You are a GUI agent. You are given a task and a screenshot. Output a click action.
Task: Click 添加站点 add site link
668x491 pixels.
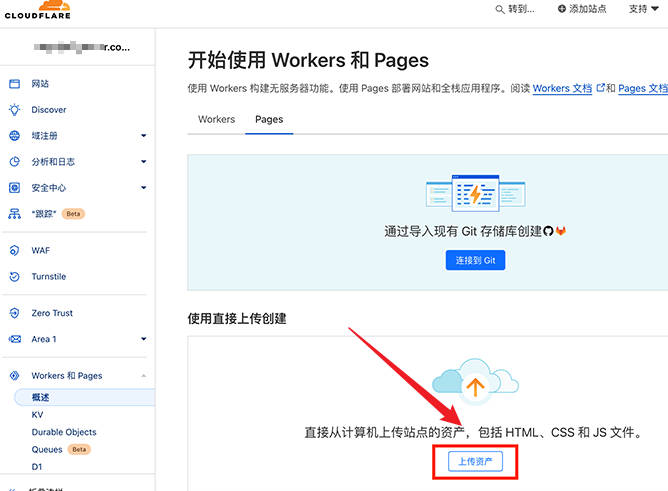pyautogui.click(x=582, y=9)
